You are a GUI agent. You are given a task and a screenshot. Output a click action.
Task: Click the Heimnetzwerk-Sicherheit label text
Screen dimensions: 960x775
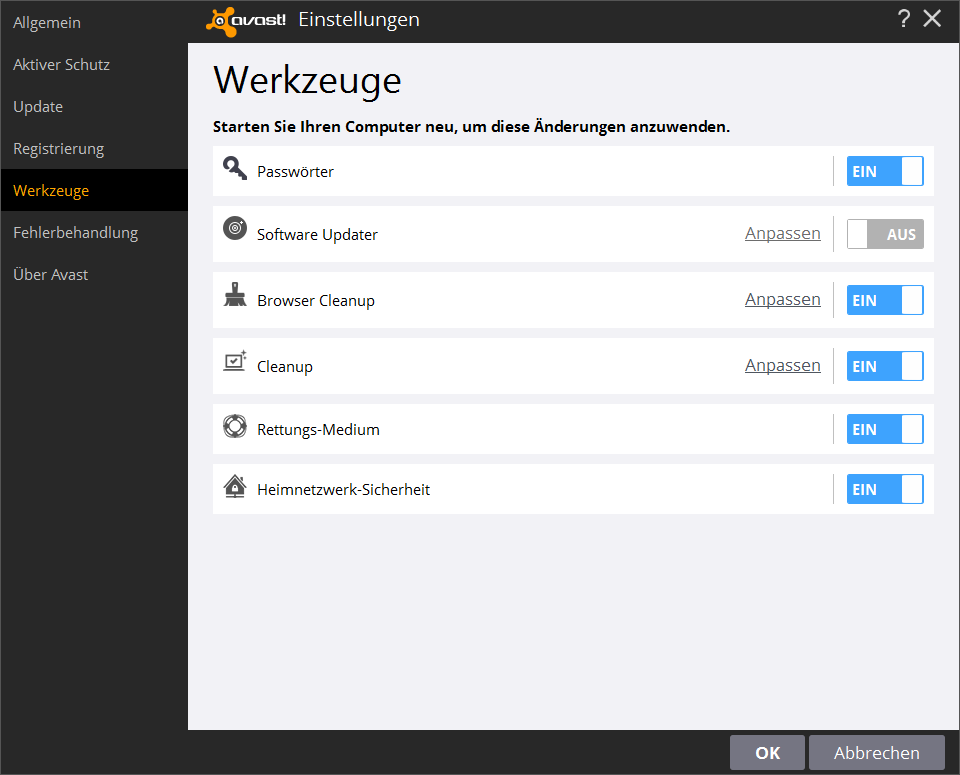343,490
